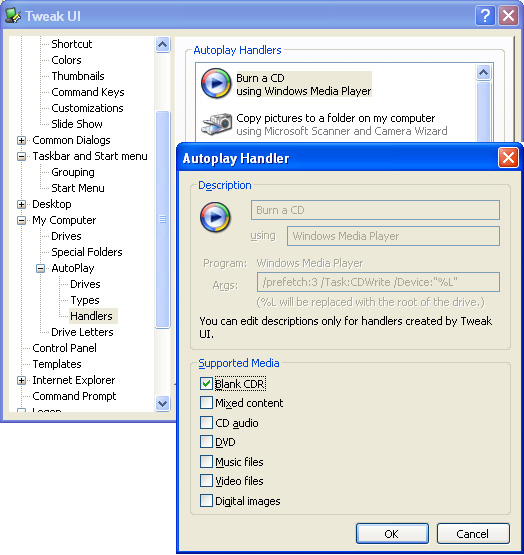Click the Tweak UI title bar app icon
Screen dimensions: 524x555
pos(13,16)
